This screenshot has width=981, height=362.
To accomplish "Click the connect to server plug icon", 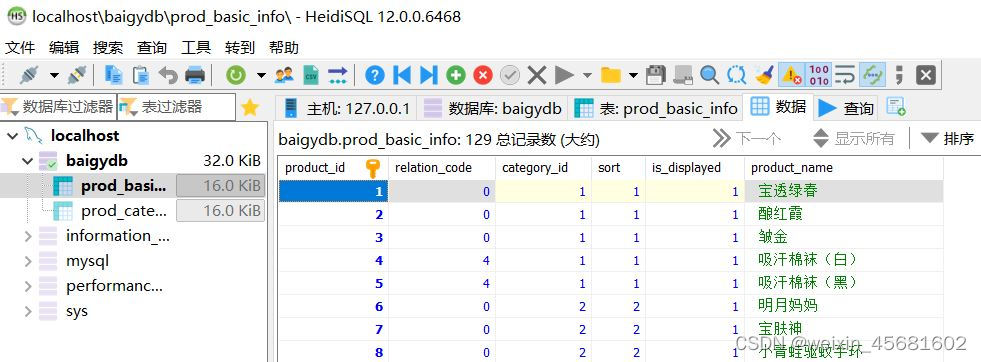I will [29, 76].
